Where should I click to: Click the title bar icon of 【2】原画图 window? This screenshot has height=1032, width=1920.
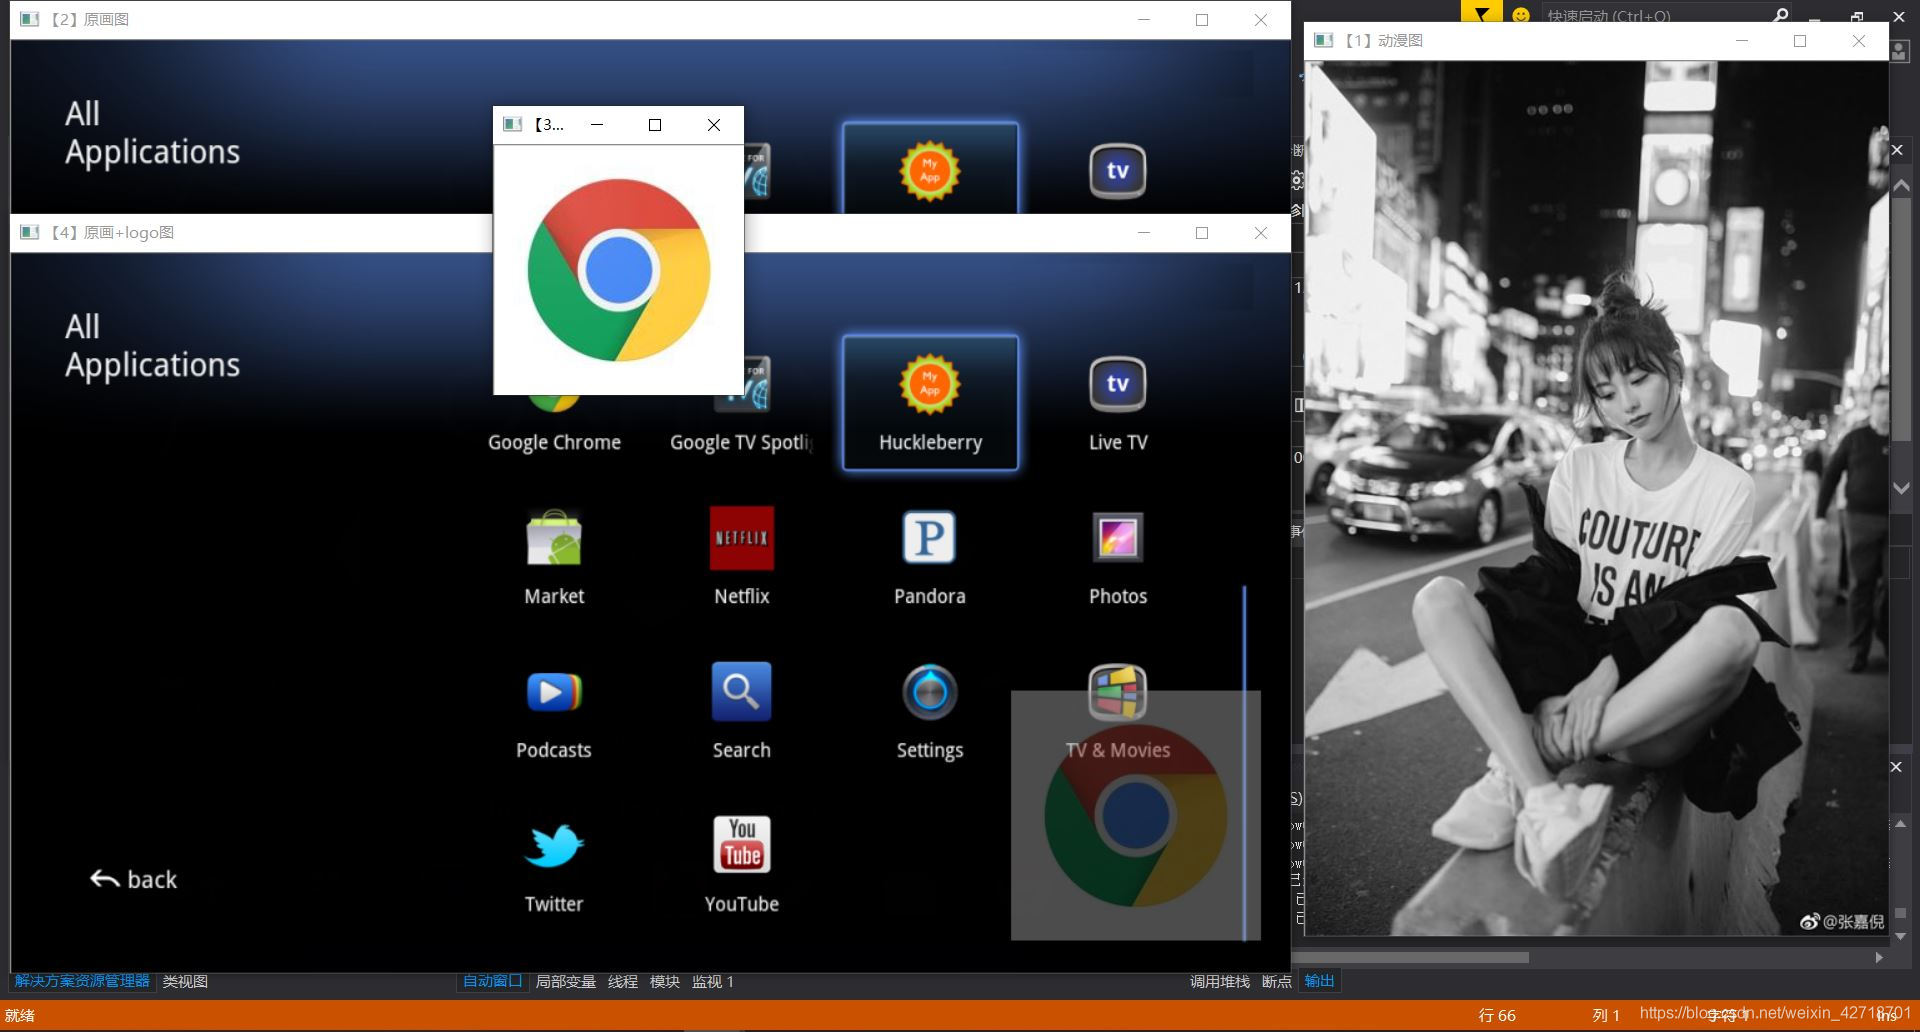[x=30, y=19]
